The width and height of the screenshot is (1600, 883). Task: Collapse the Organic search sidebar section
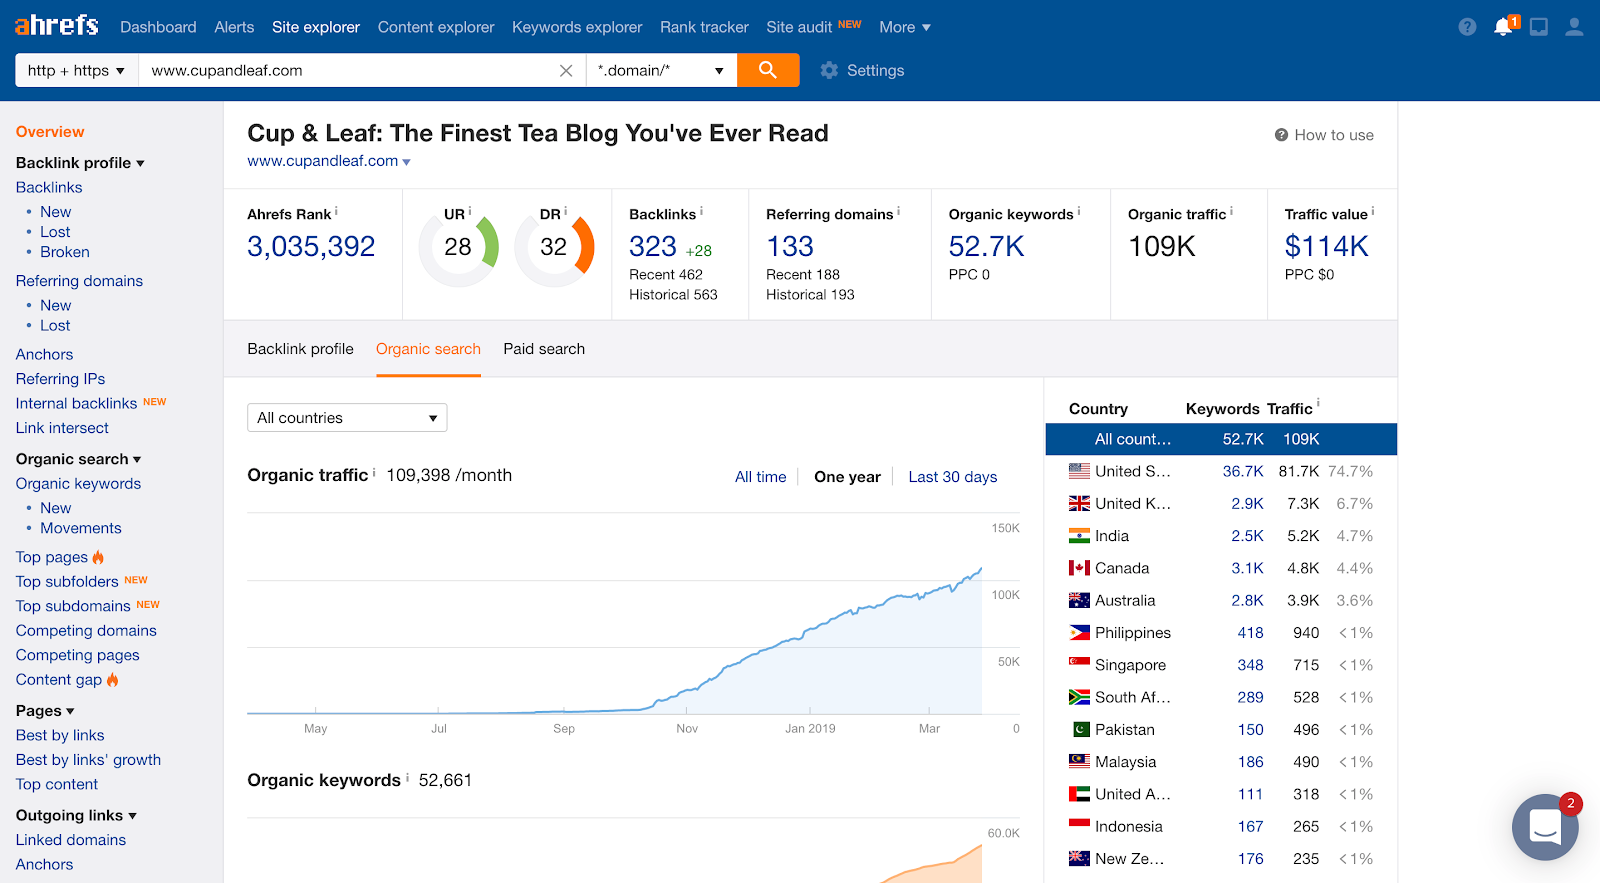[x=78, y=459]
